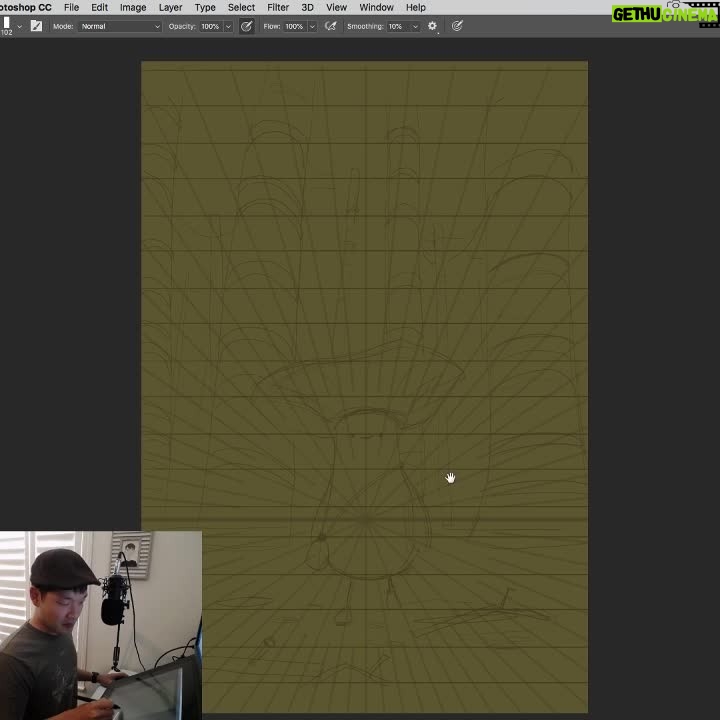Open smoothing options gear icon
Image resolution: width=720 pixels, height=720 pixels.
tap(432, 26)
